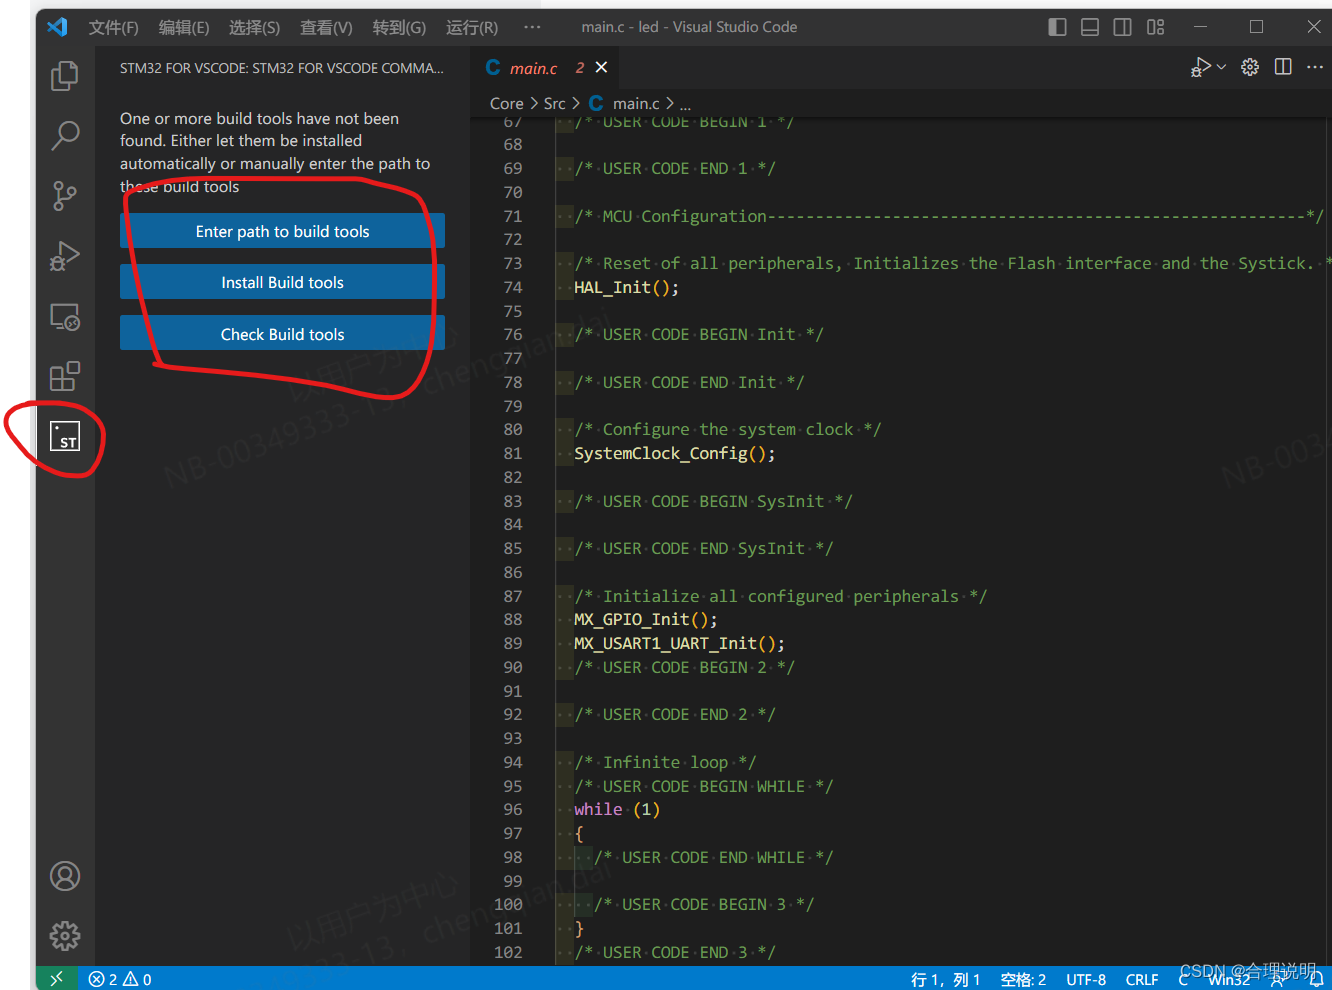Click the main.c breadcrumb segment

[635, 103]
